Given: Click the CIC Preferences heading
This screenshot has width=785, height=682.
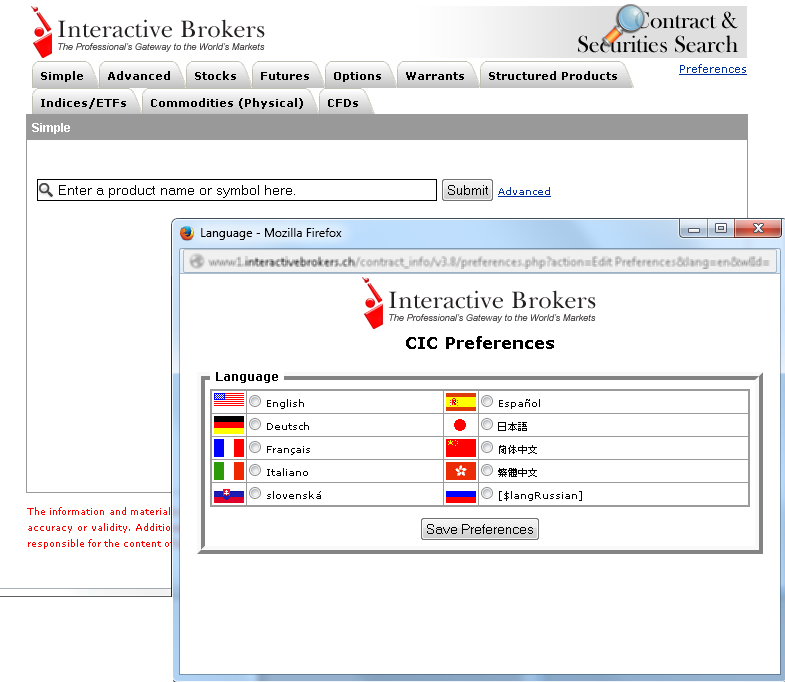Looking at the screenshot, I should click(x=480, y=343).
